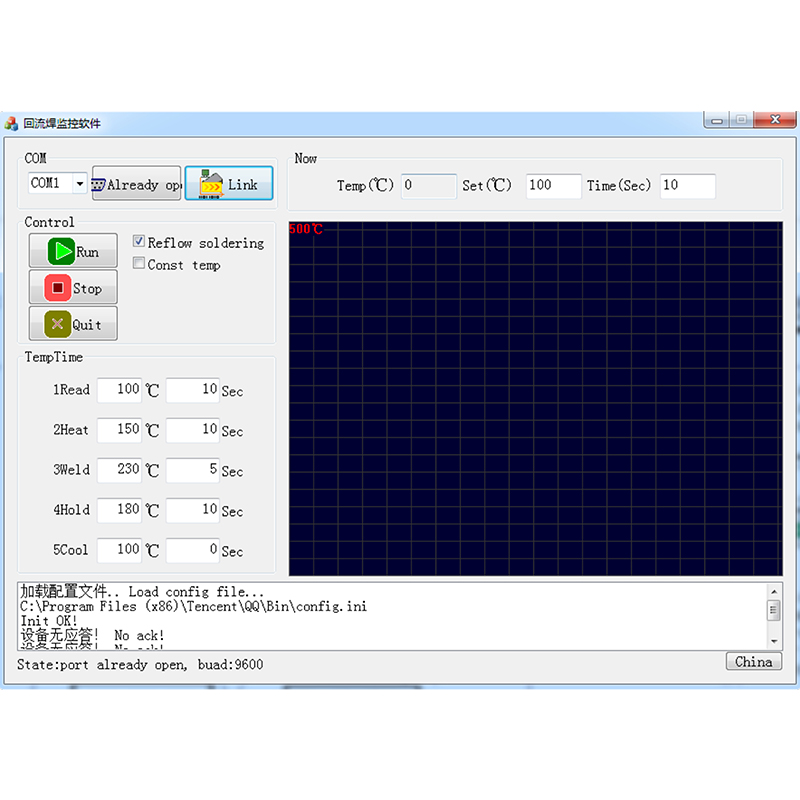Click the app icon in title bar
This screenshot has width=800, height=800.
(x=12, y=124)
